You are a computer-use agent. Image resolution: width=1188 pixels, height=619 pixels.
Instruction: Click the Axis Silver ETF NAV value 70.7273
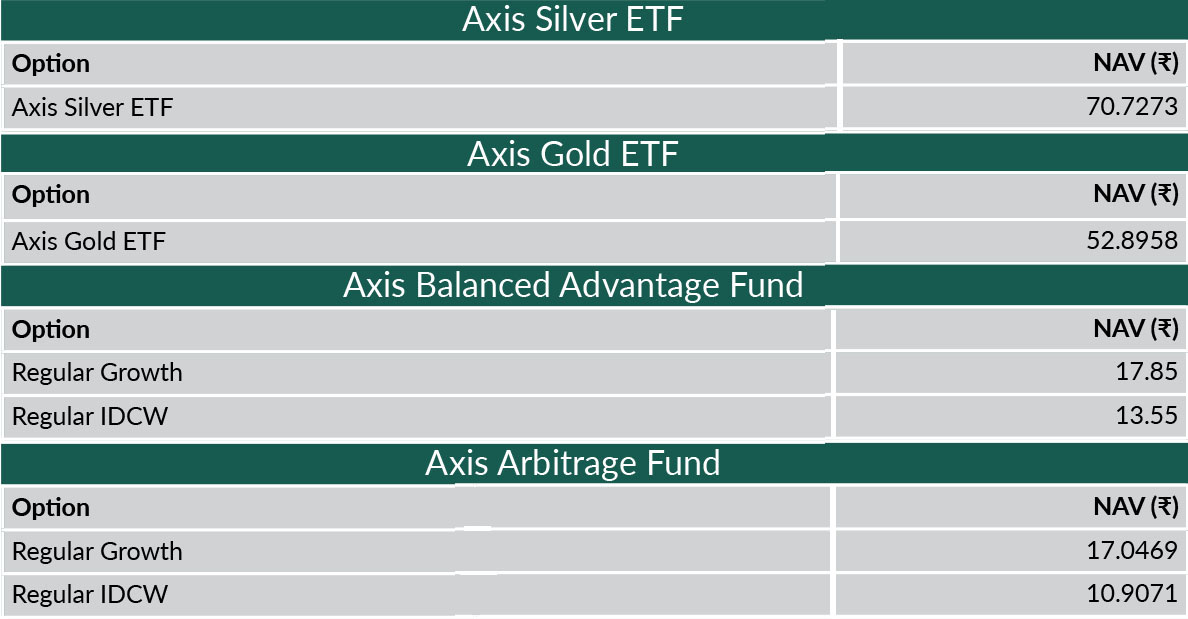click(1132, 106)
